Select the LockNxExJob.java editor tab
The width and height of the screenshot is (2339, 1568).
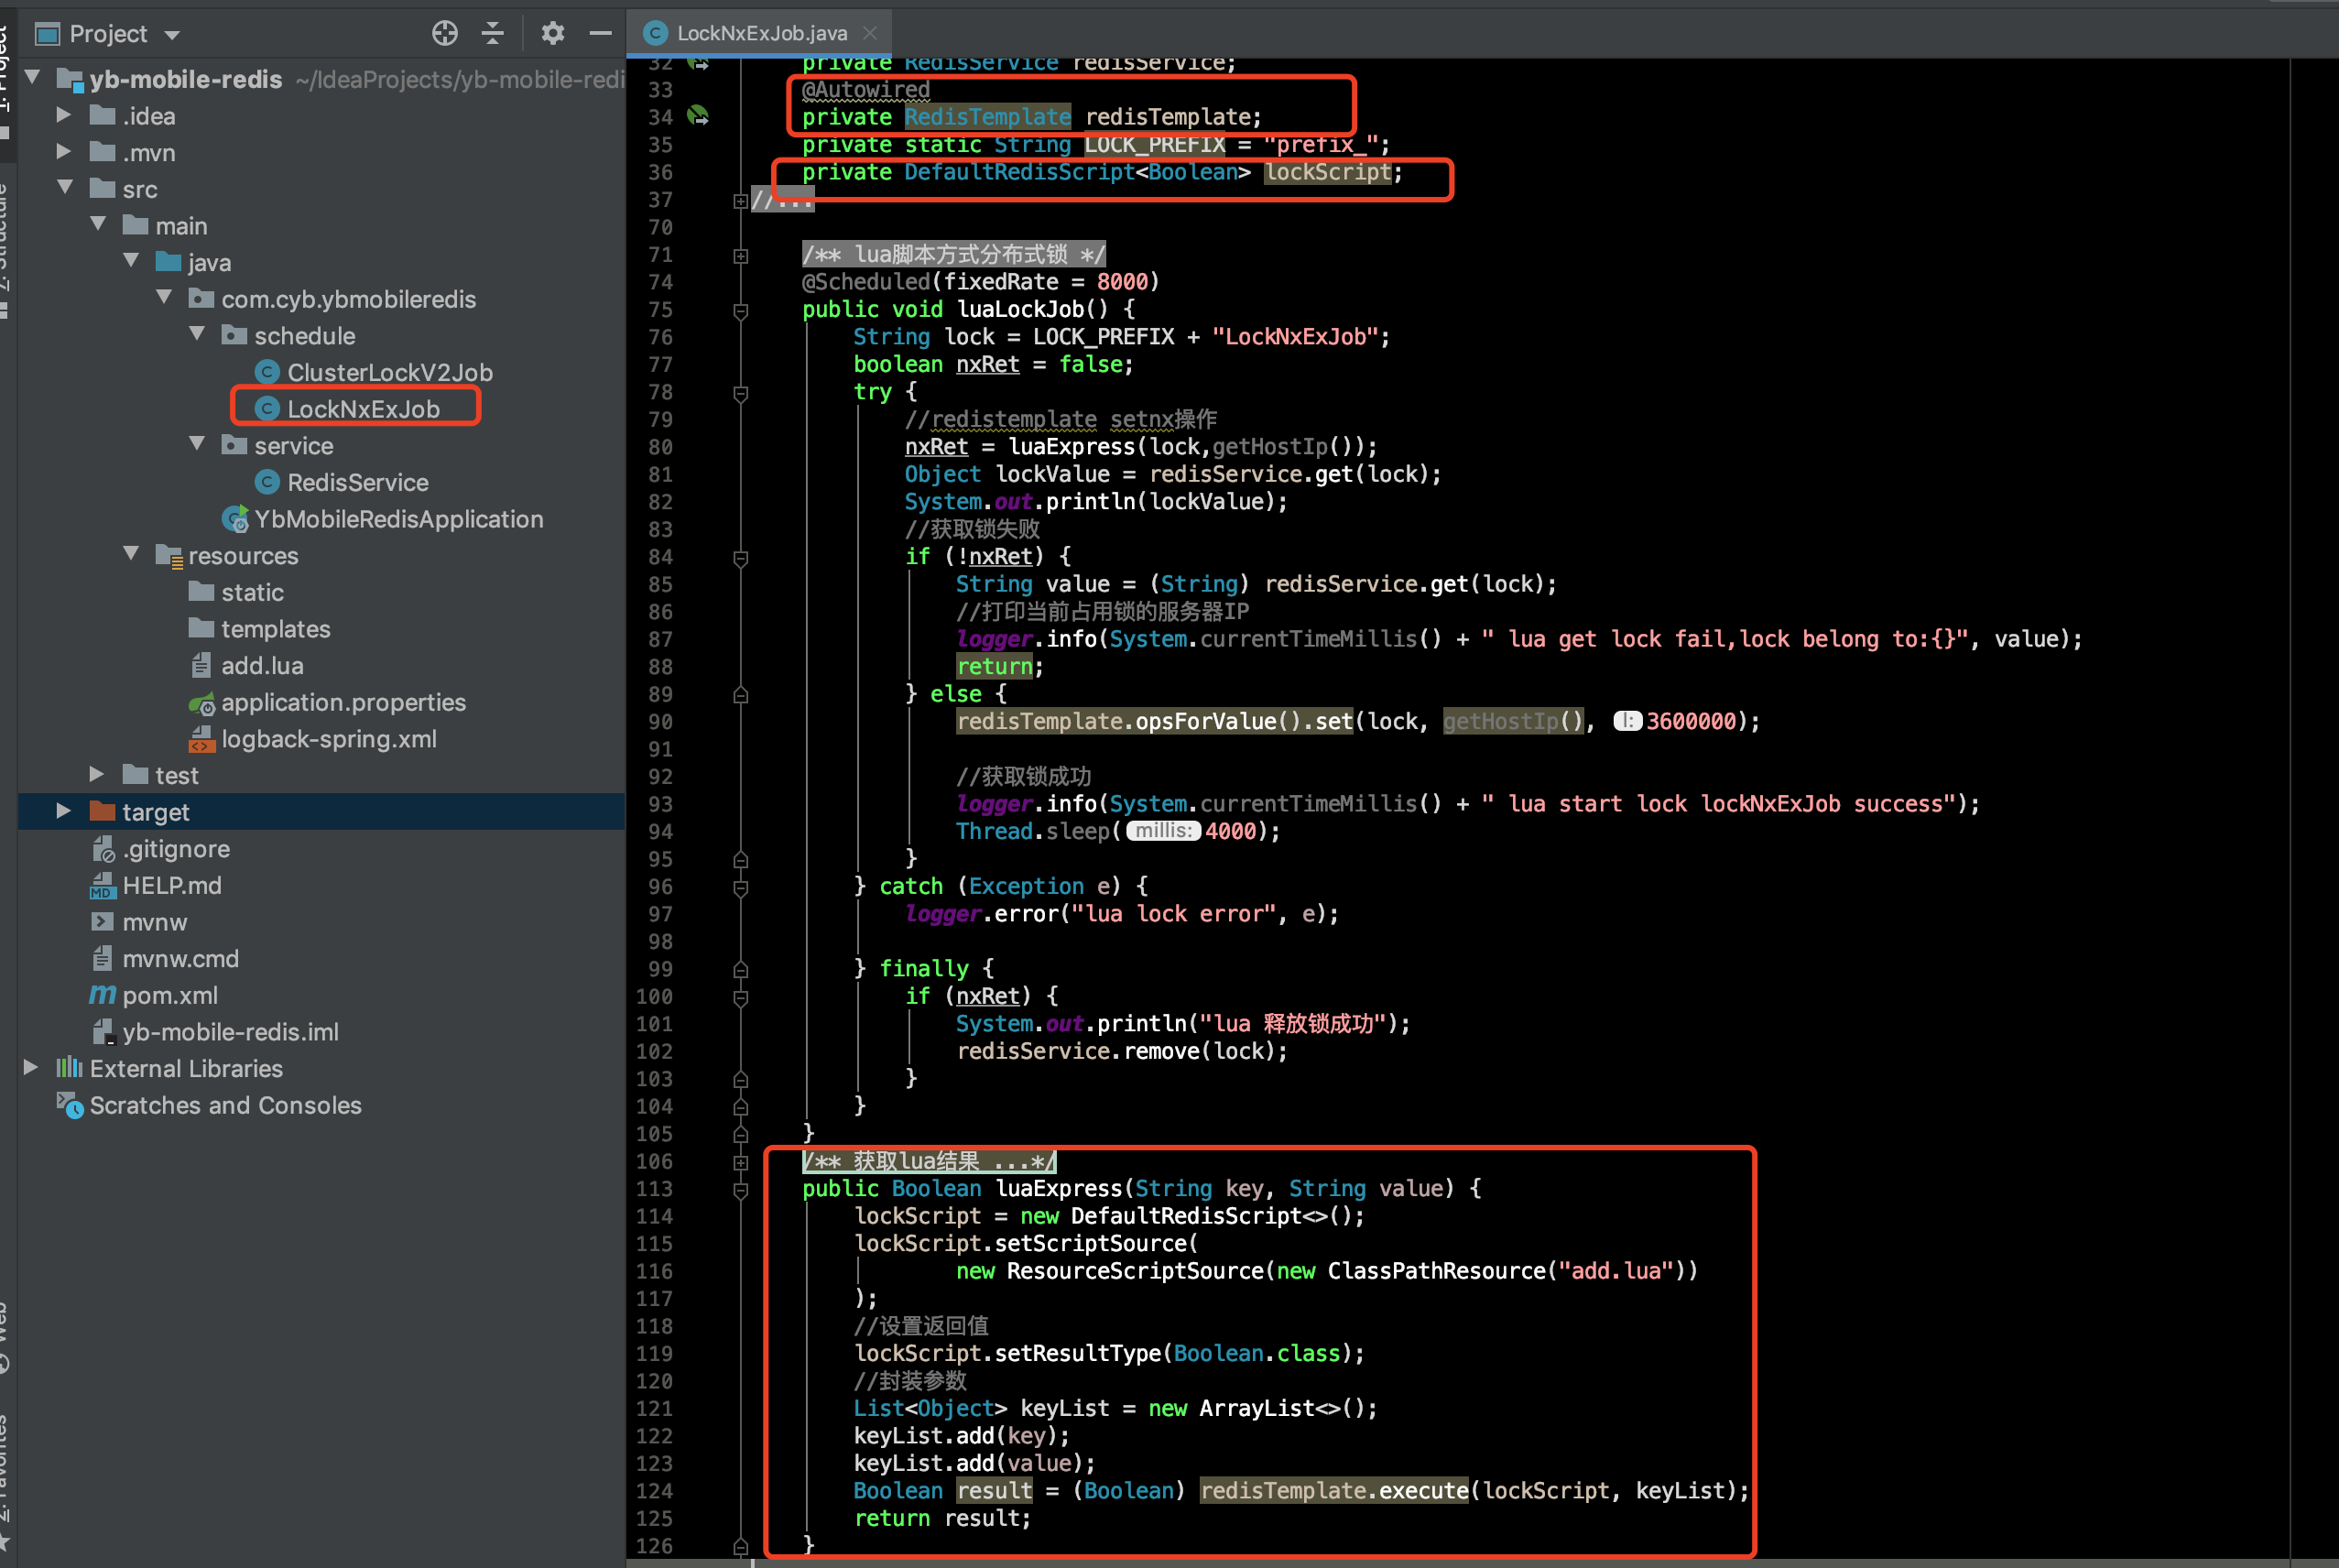pyautogui.click(x=761, y=33)
